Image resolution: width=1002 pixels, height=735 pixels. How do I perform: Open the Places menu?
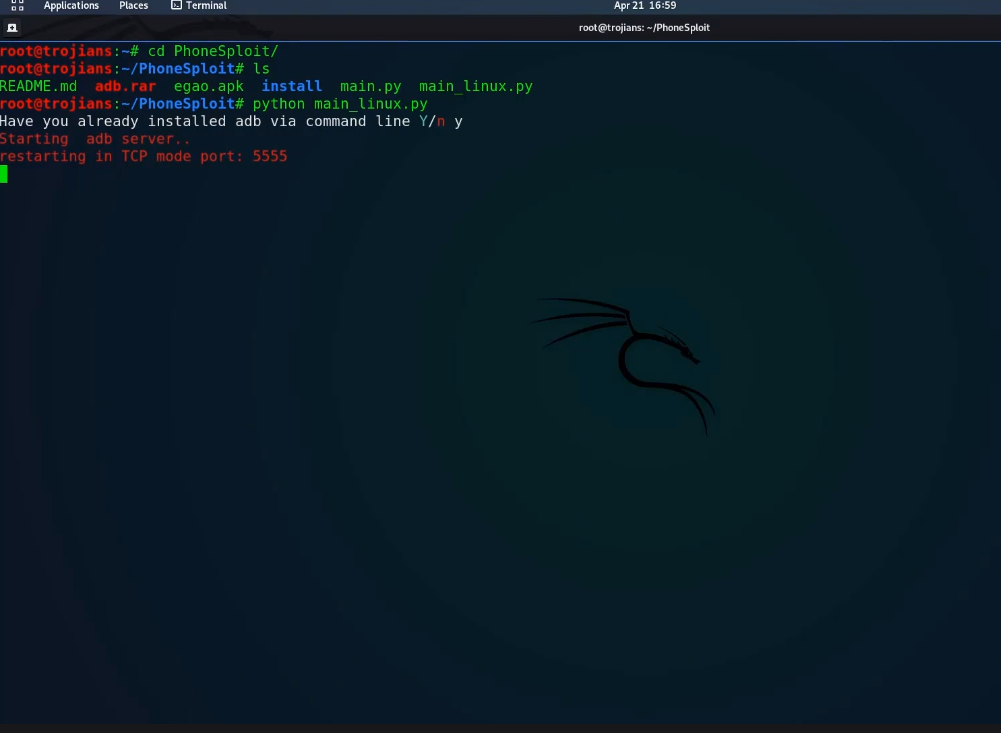[x=134, y=6]
